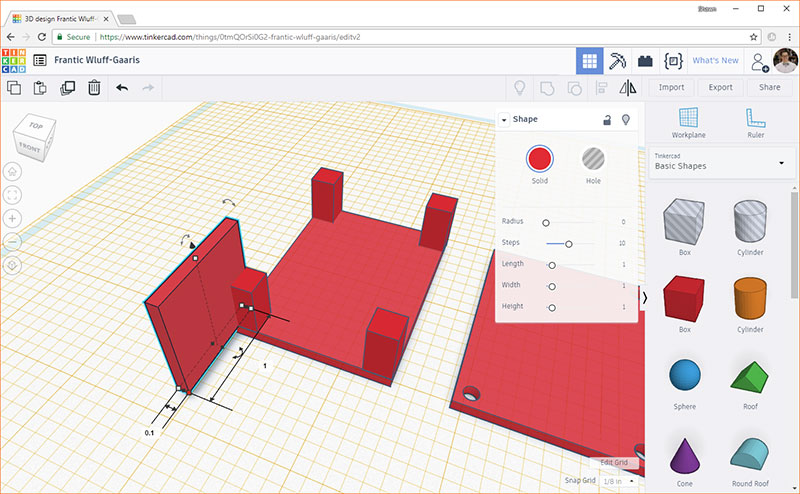The height and width of the screenshot is (494, 800).
Task: Click the Export button
Action: click(720, 88)
